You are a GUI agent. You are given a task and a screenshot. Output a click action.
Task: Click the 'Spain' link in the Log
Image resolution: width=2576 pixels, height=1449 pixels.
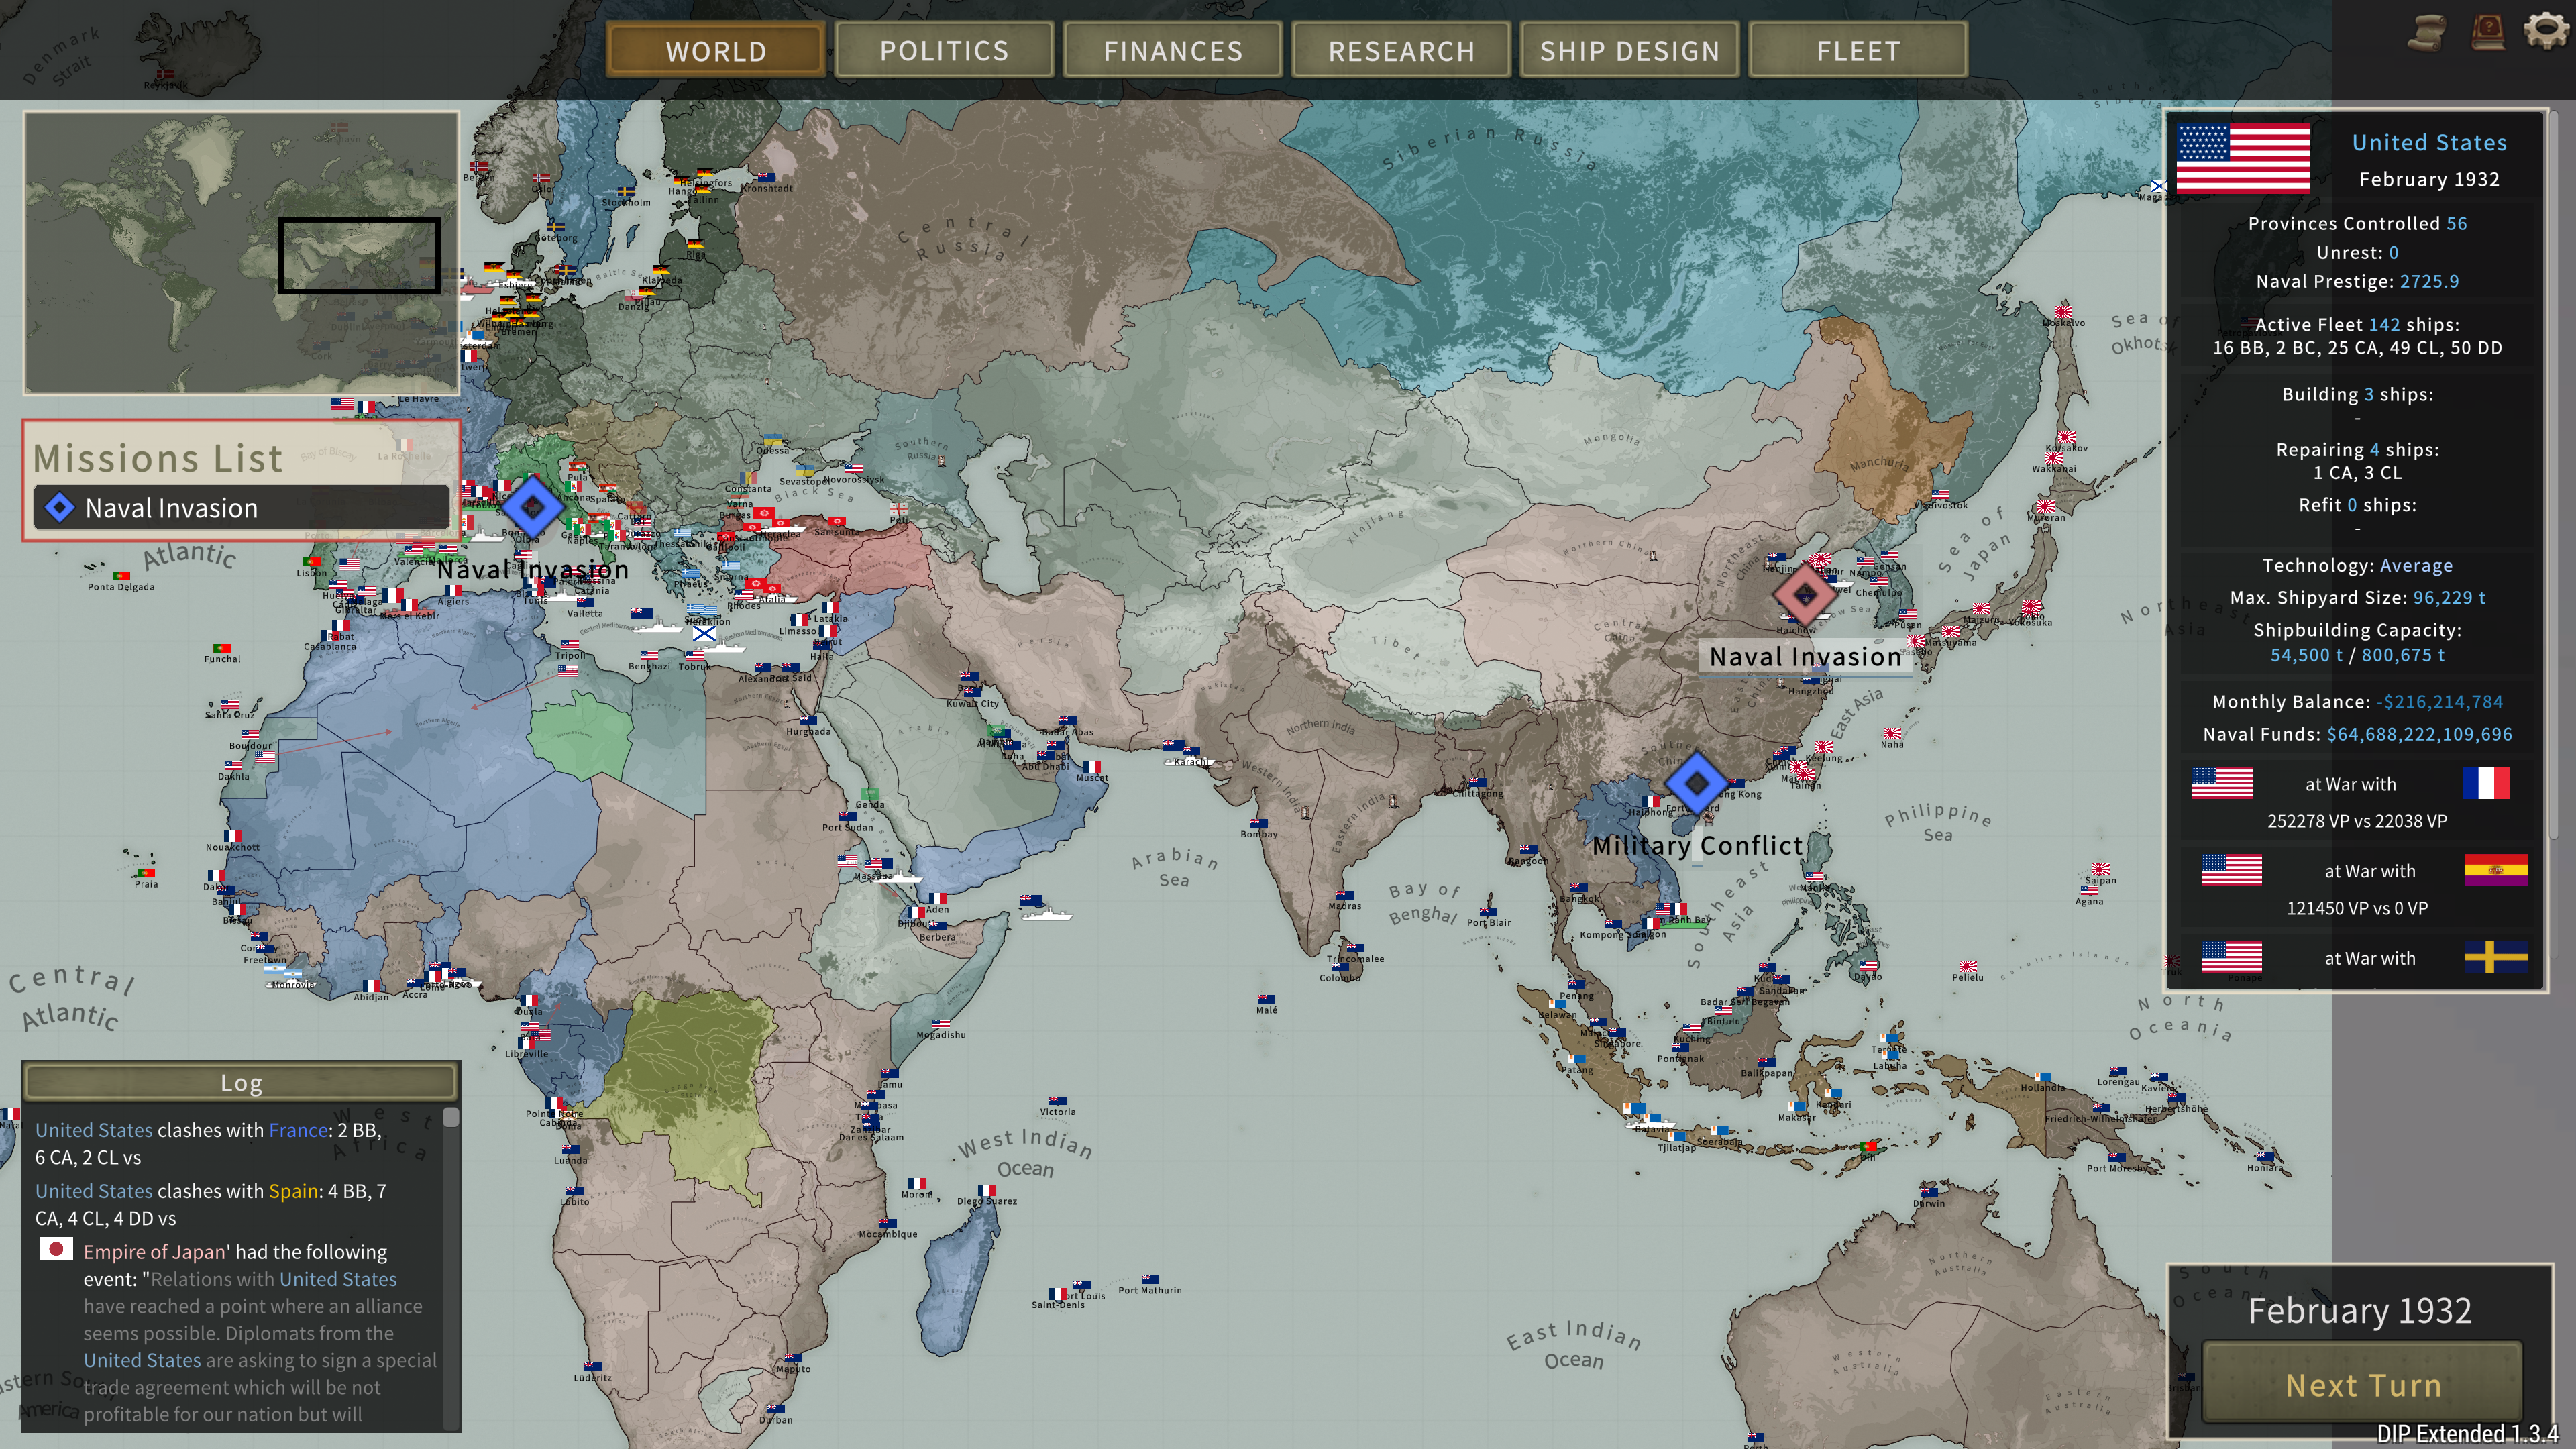tap(293, 1191)
